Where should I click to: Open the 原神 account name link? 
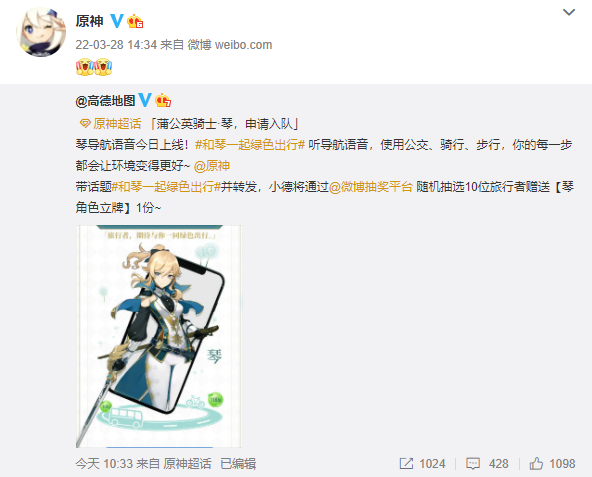89,21
